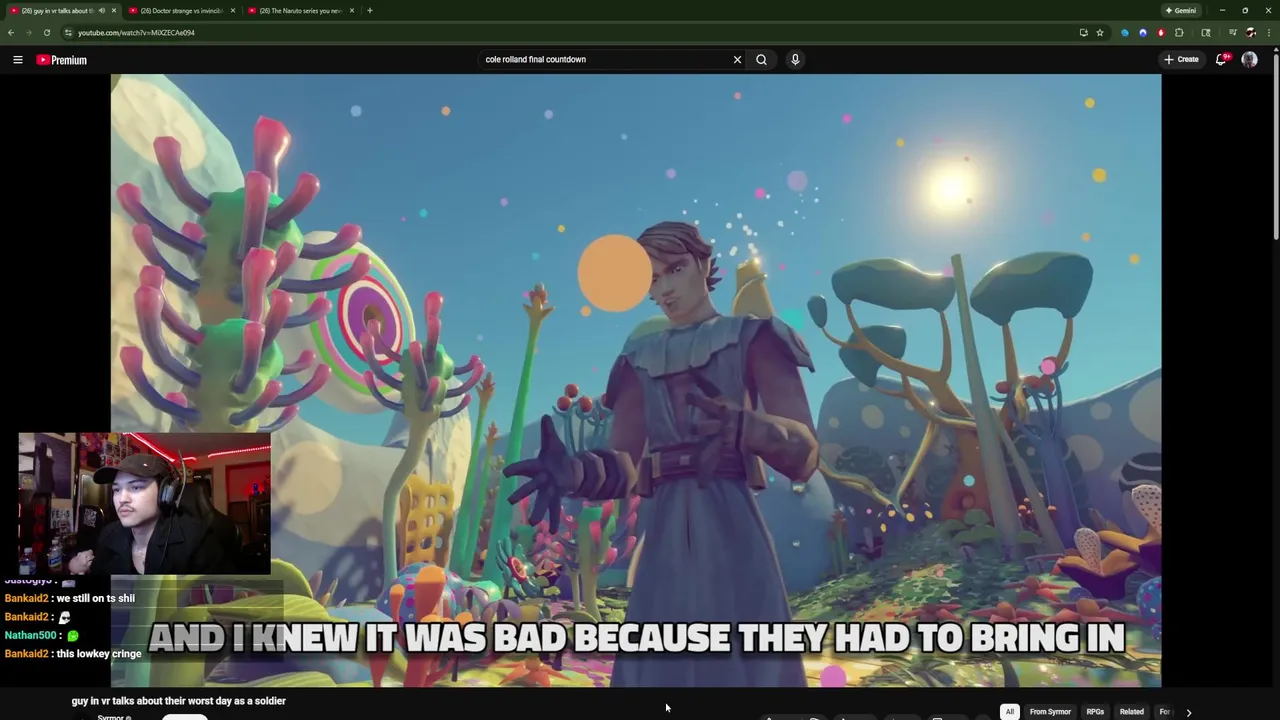Run search with the magnifier button
1280x720 pixels.
click(x=761, y=60)
